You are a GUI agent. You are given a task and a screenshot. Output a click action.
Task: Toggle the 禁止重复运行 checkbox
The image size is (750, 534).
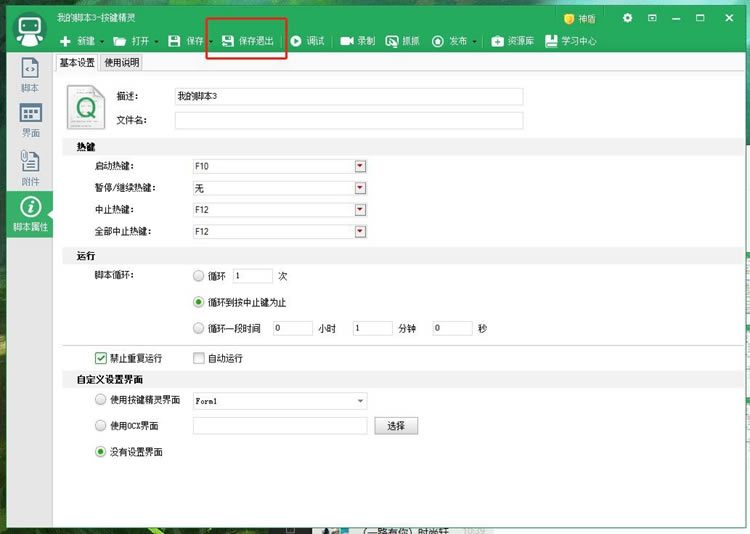(x=101, y=358)
